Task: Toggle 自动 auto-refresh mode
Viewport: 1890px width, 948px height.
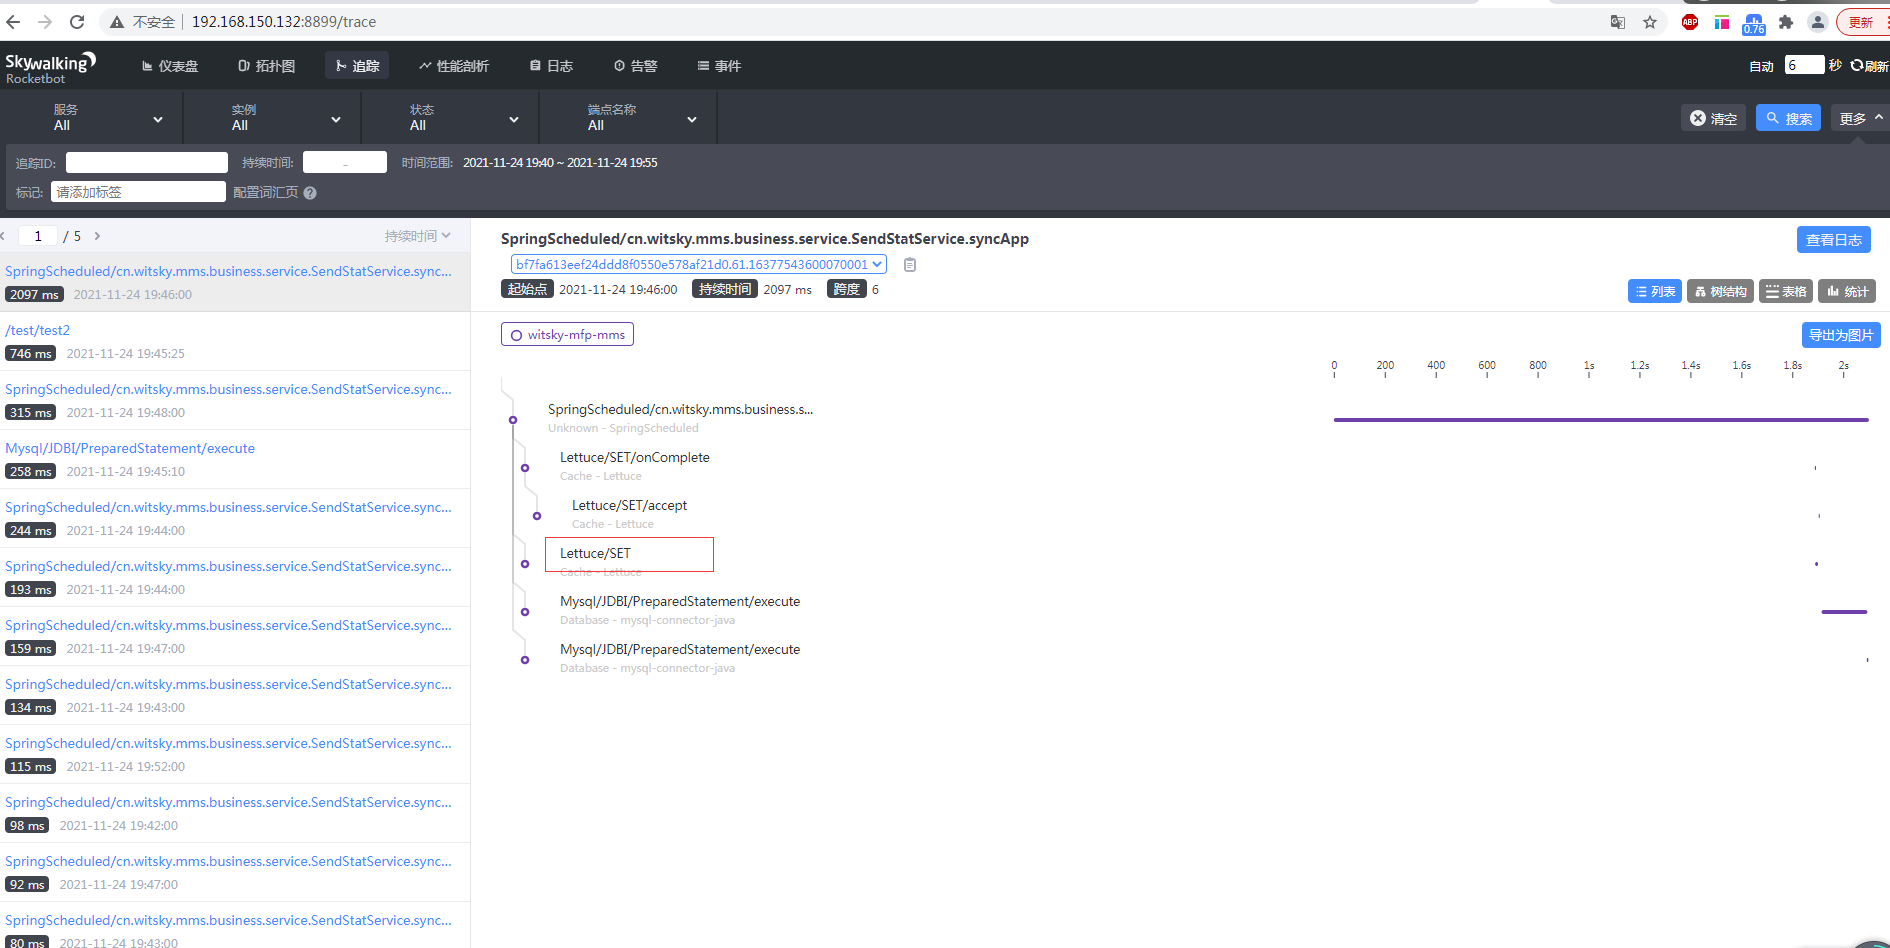Action: pyautogui.click(x=1761, y=65)
